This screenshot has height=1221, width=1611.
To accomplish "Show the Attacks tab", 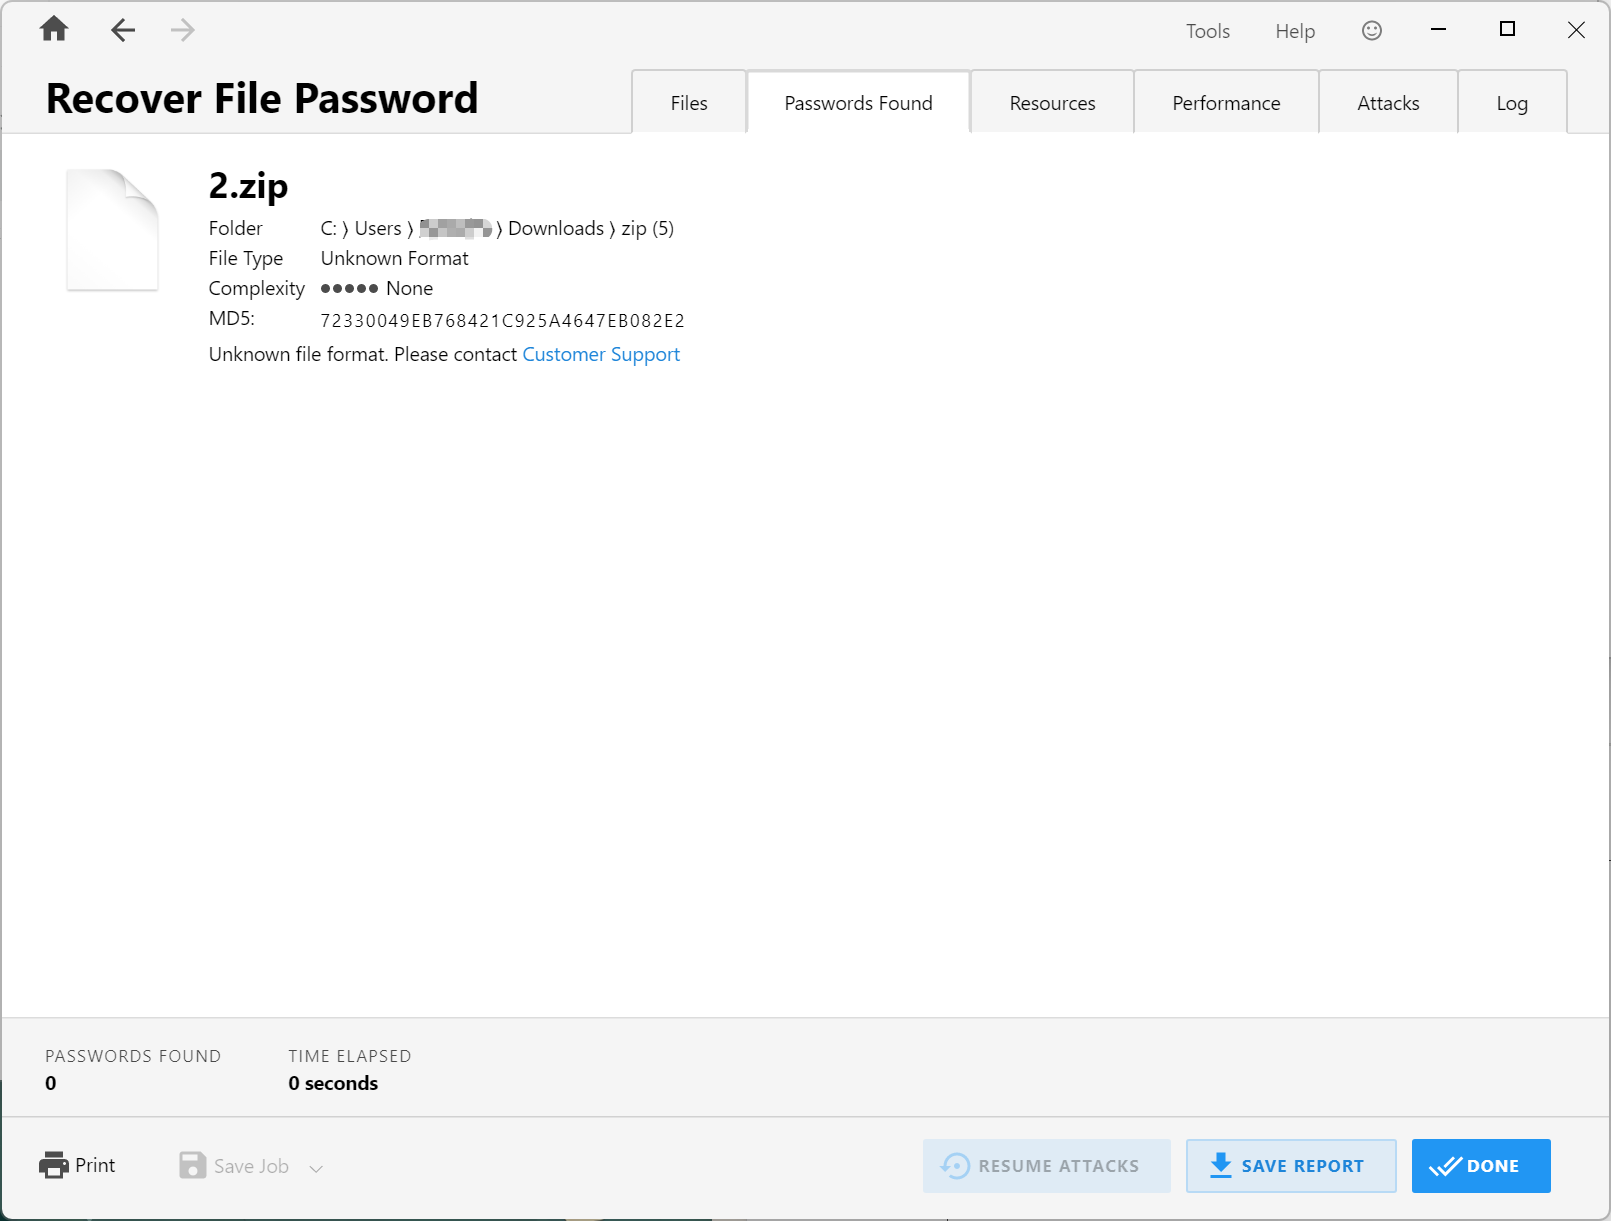I will (1388, 103).
